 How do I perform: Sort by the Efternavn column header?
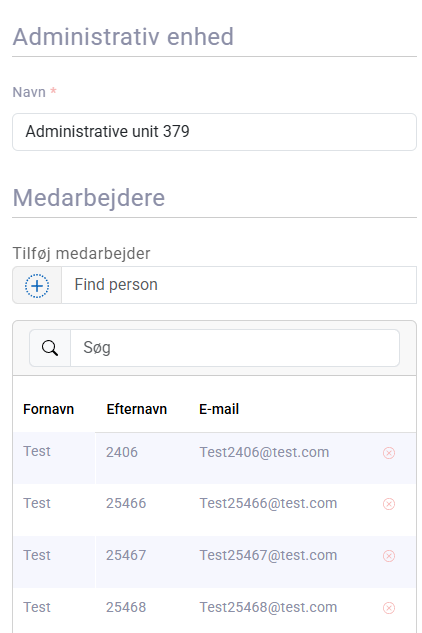point(136,409)
